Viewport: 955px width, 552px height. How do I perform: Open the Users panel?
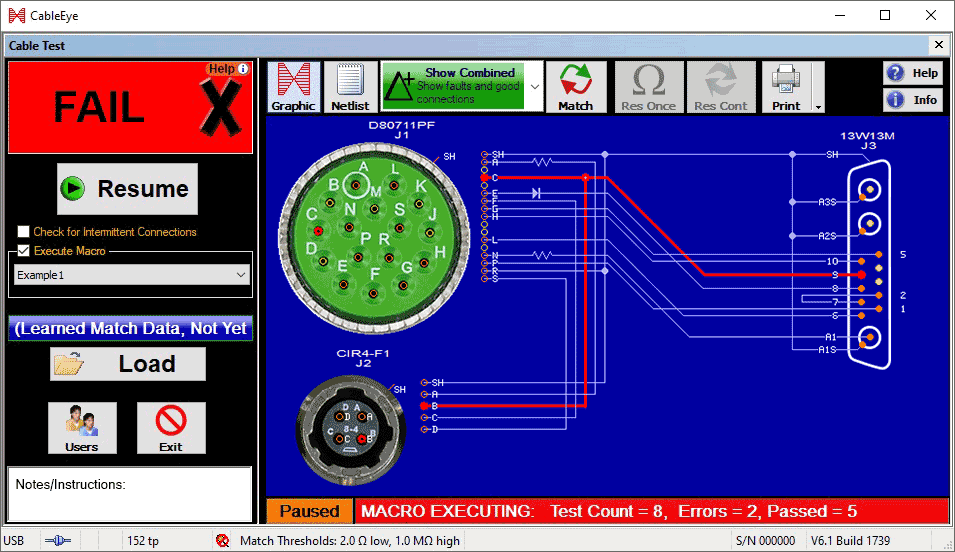pos(82,428)
